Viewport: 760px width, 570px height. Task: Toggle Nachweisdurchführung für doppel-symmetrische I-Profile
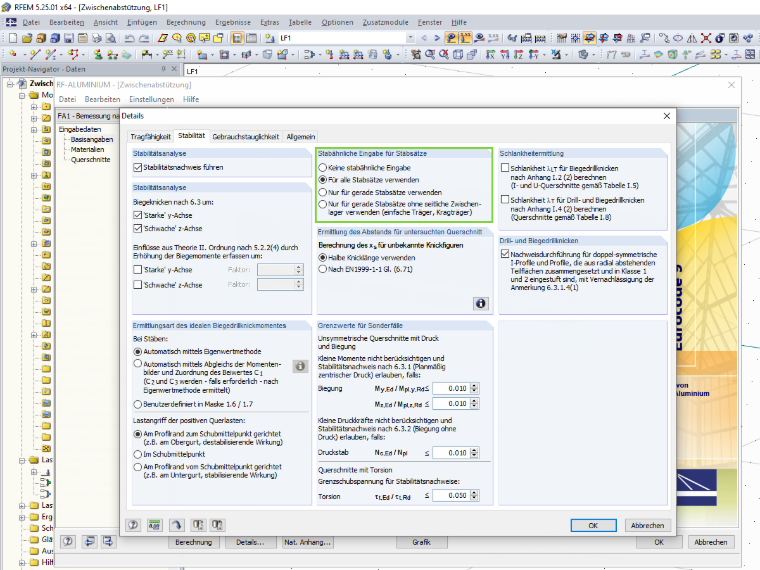click(505, 254)
